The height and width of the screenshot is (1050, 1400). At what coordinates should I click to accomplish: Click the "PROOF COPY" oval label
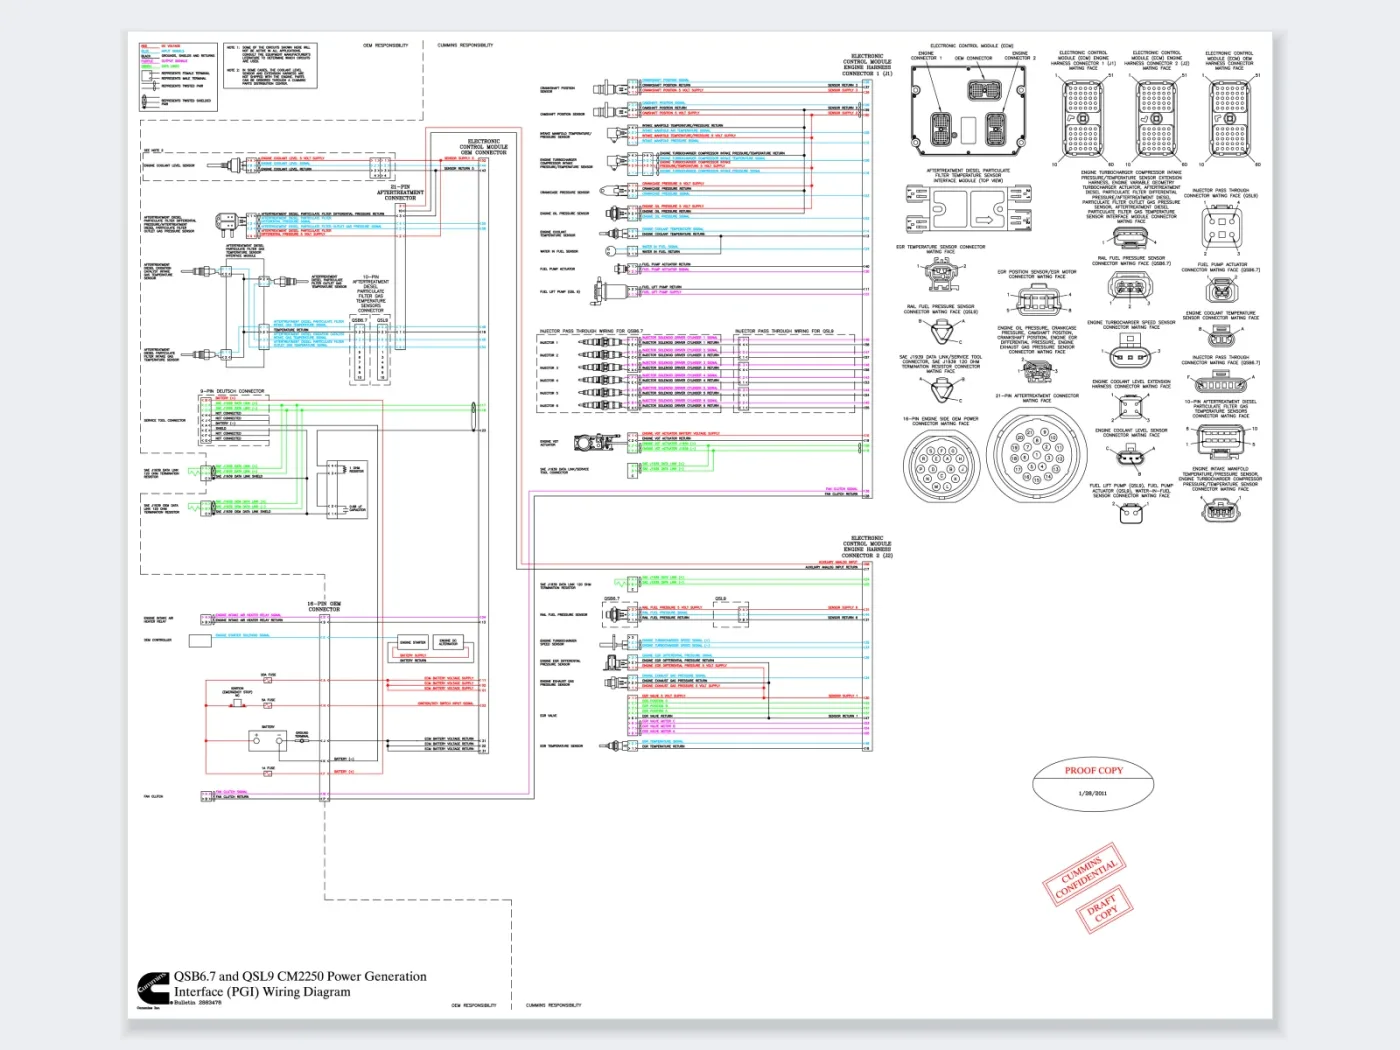(x=1093, y=771)
